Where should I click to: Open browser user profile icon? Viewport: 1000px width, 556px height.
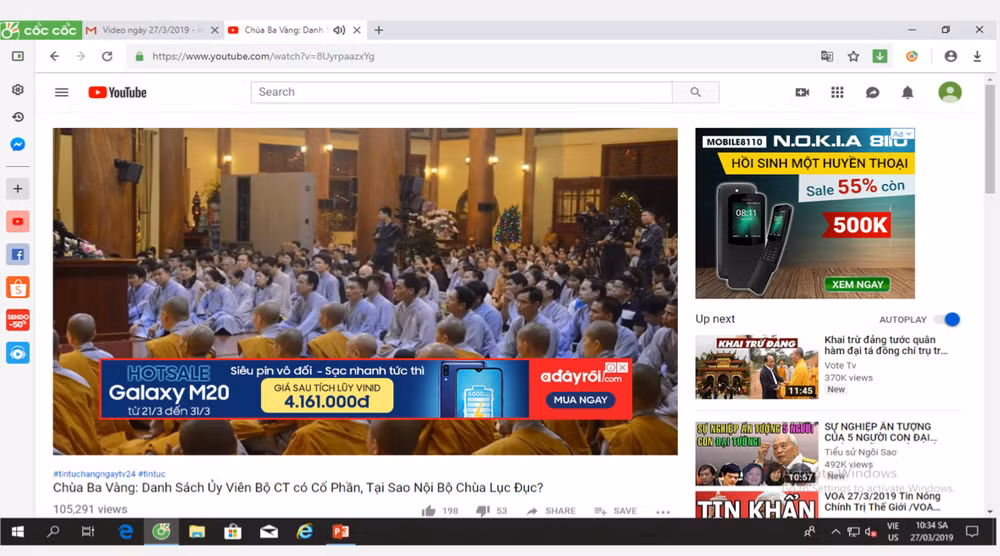[950, 56]
